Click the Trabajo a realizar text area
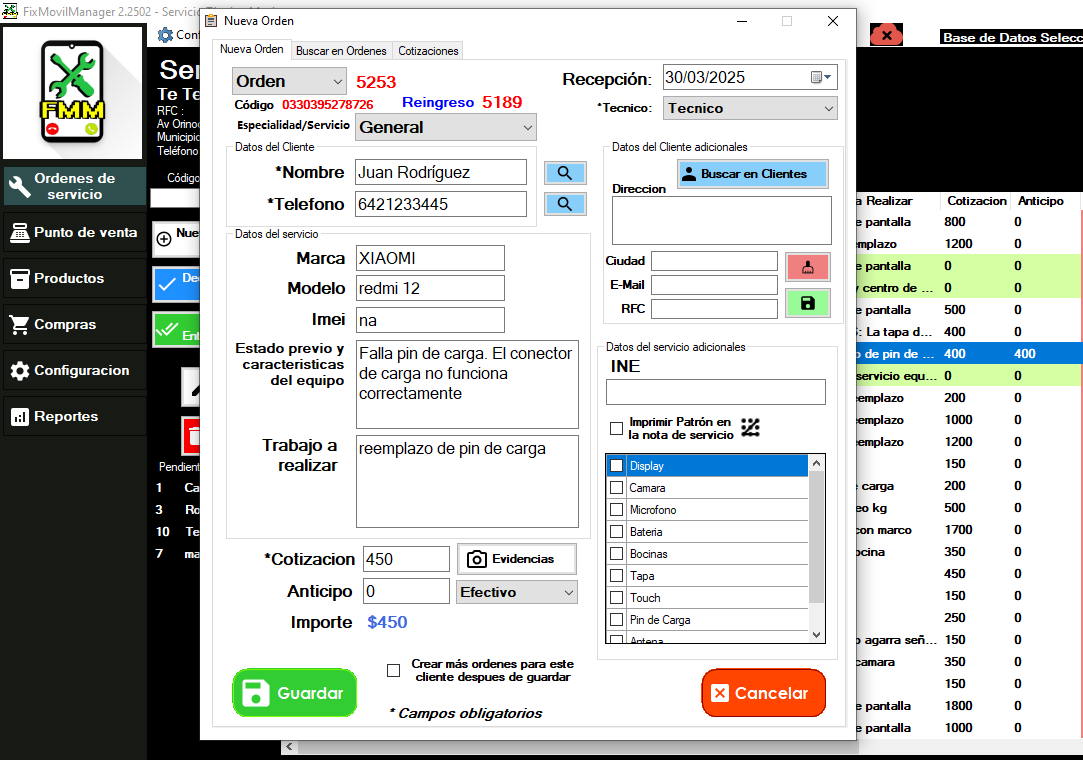Screen dimensions: 1083x760 (x=467, y=482)
